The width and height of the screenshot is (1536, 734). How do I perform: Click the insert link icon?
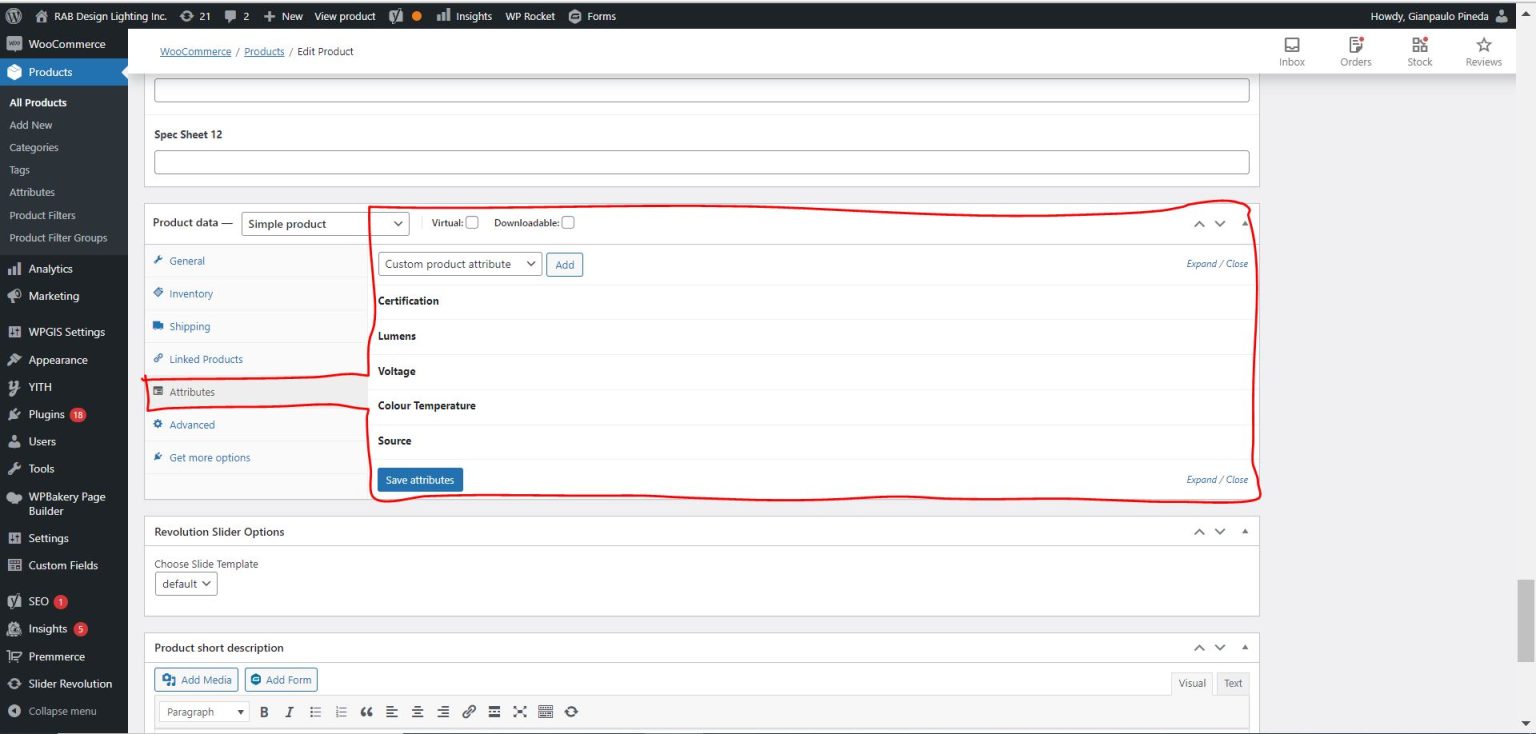[468, 712]
